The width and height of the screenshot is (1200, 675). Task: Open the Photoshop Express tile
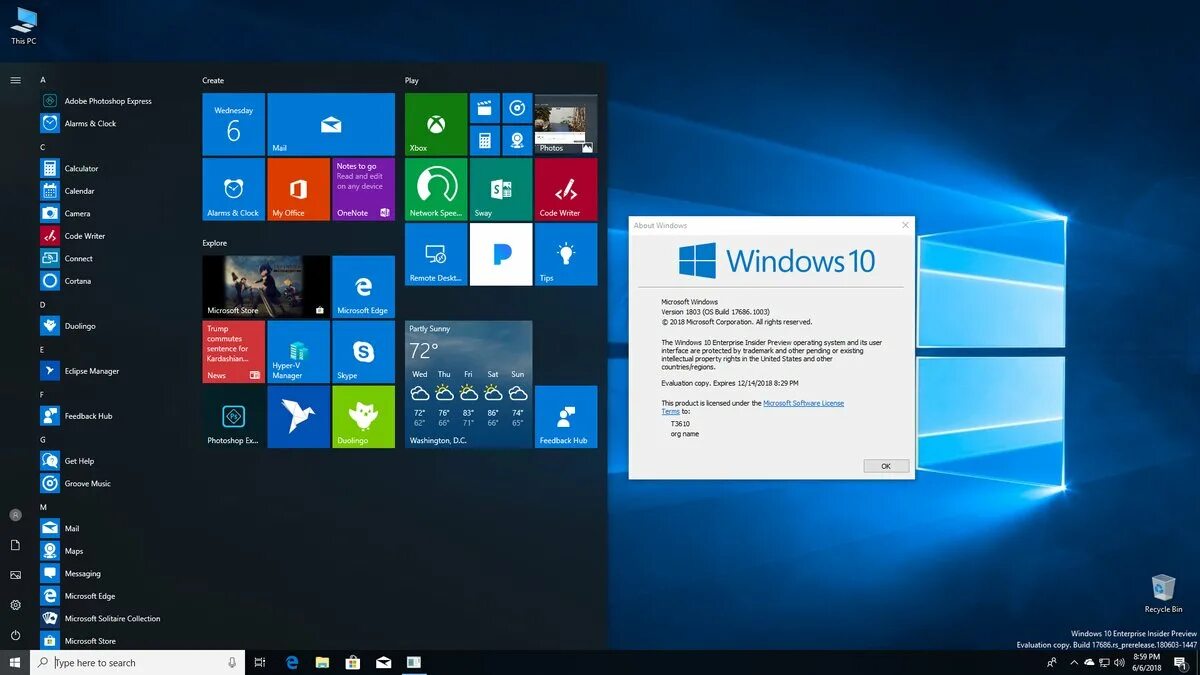[x=233, y=417]
